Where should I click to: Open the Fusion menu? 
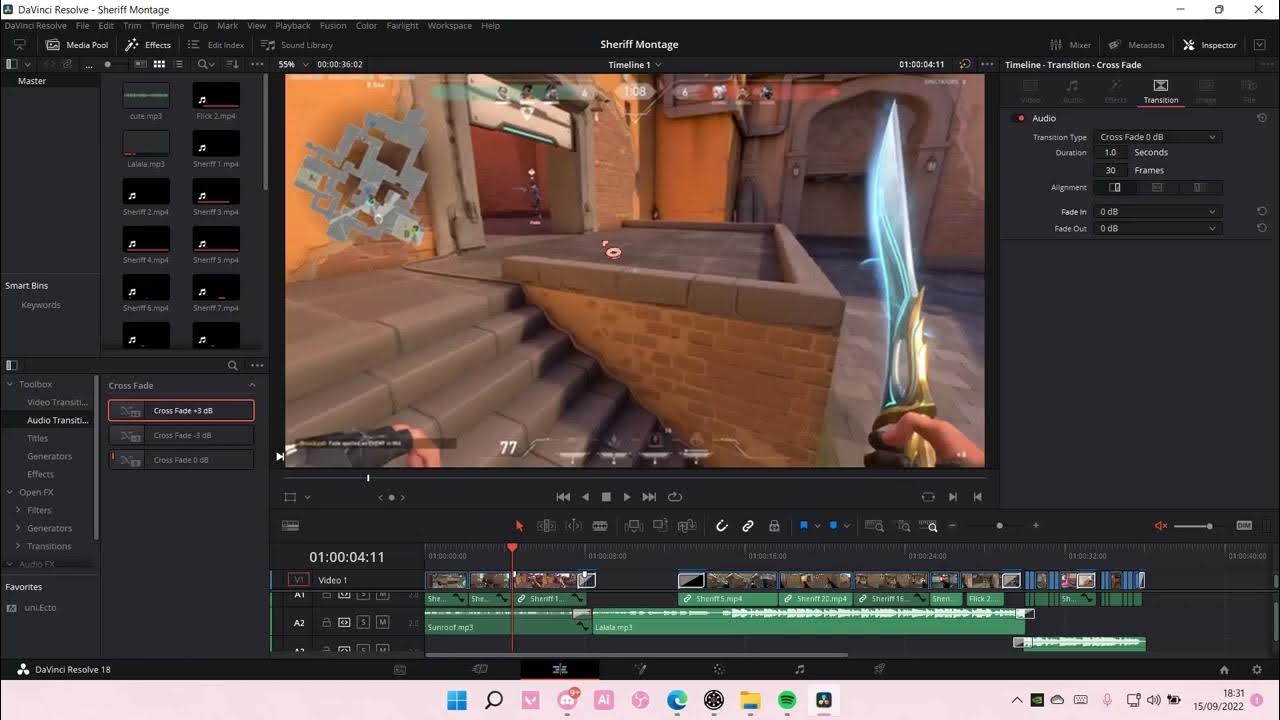(333, 26)
